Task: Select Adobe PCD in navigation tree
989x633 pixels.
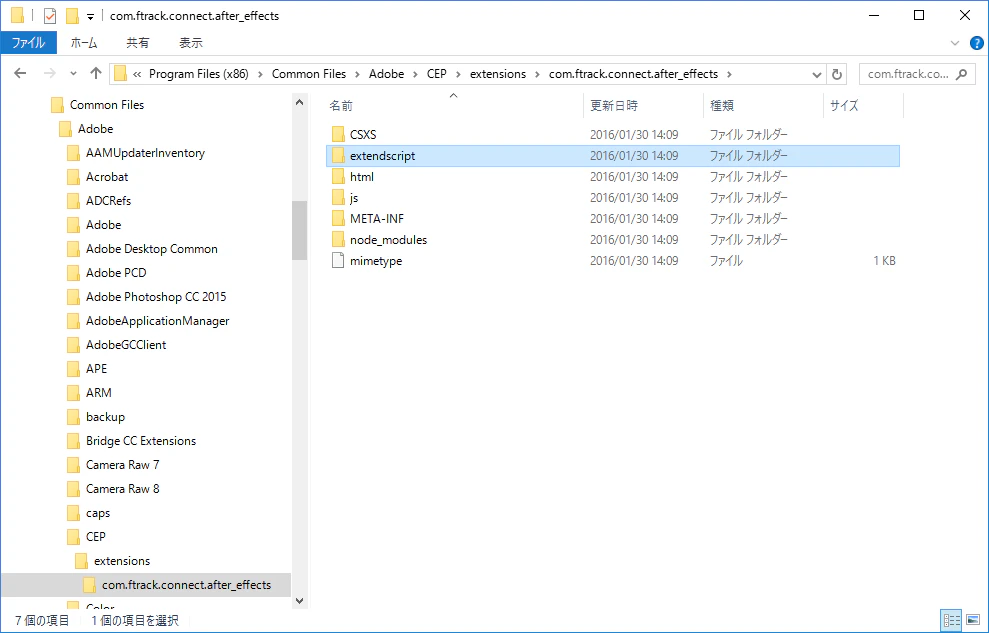Action: pyautogui.click(x=116, y=272)
